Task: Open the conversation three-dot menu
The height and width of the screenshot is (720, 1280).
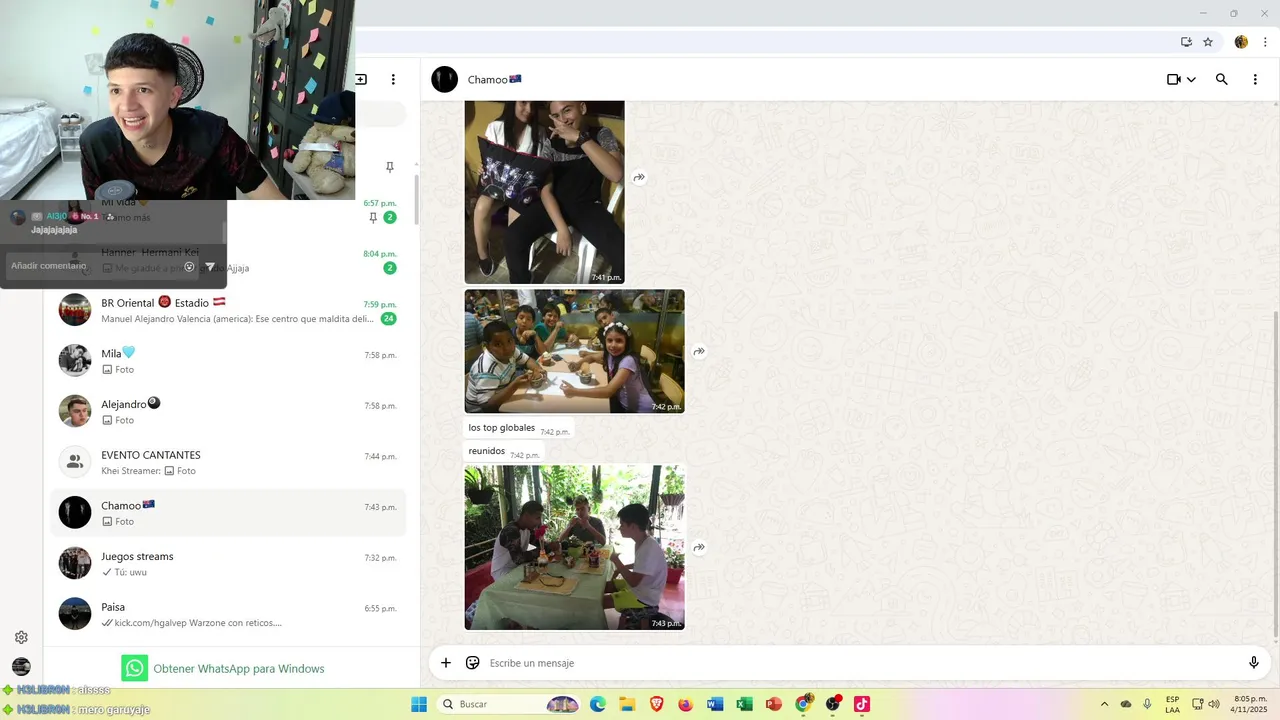Action: [x=1255, y=79]
